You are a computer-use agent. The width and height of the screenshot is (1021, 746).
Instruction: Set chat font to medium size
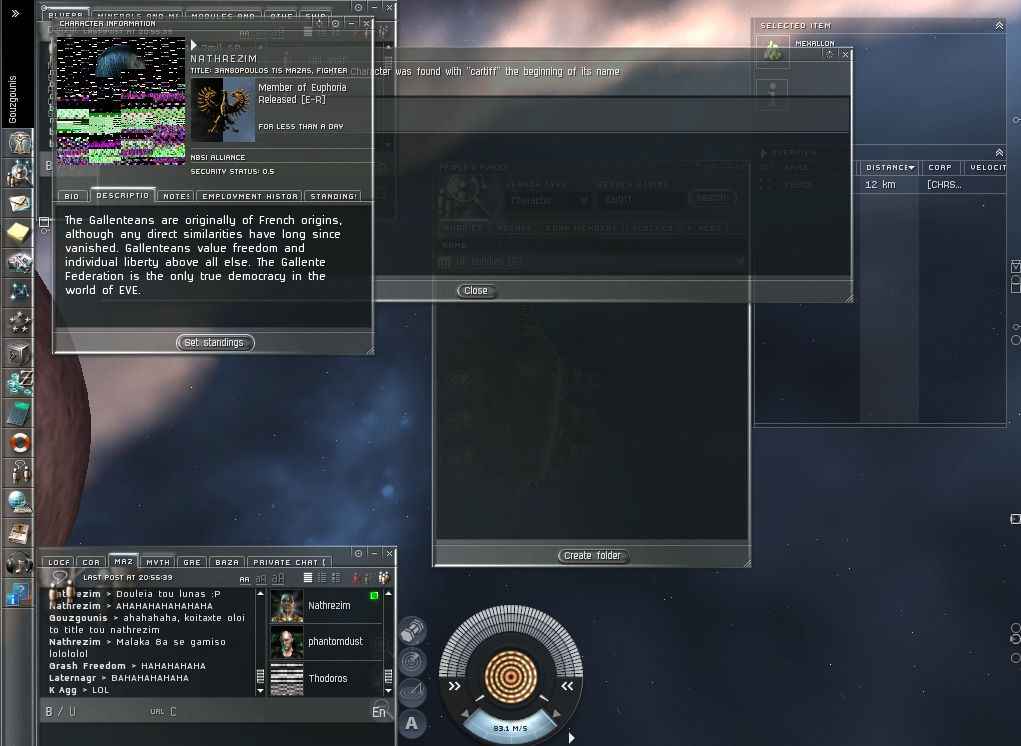pyautogui.click(x=261, y=578)
